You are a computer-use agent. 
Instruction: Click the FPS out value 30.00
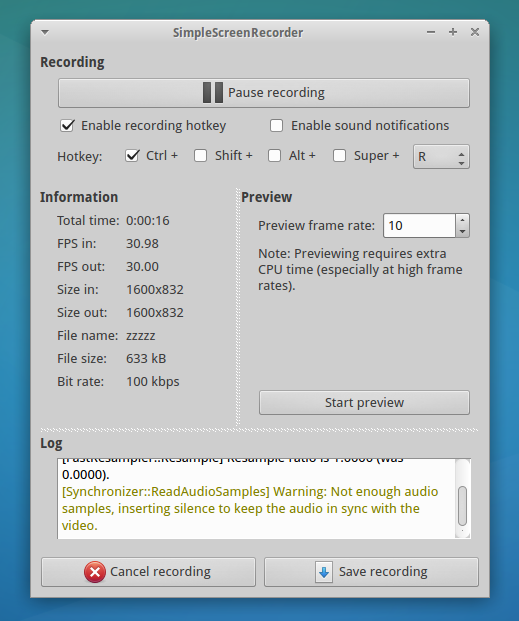tap(142, 267)
